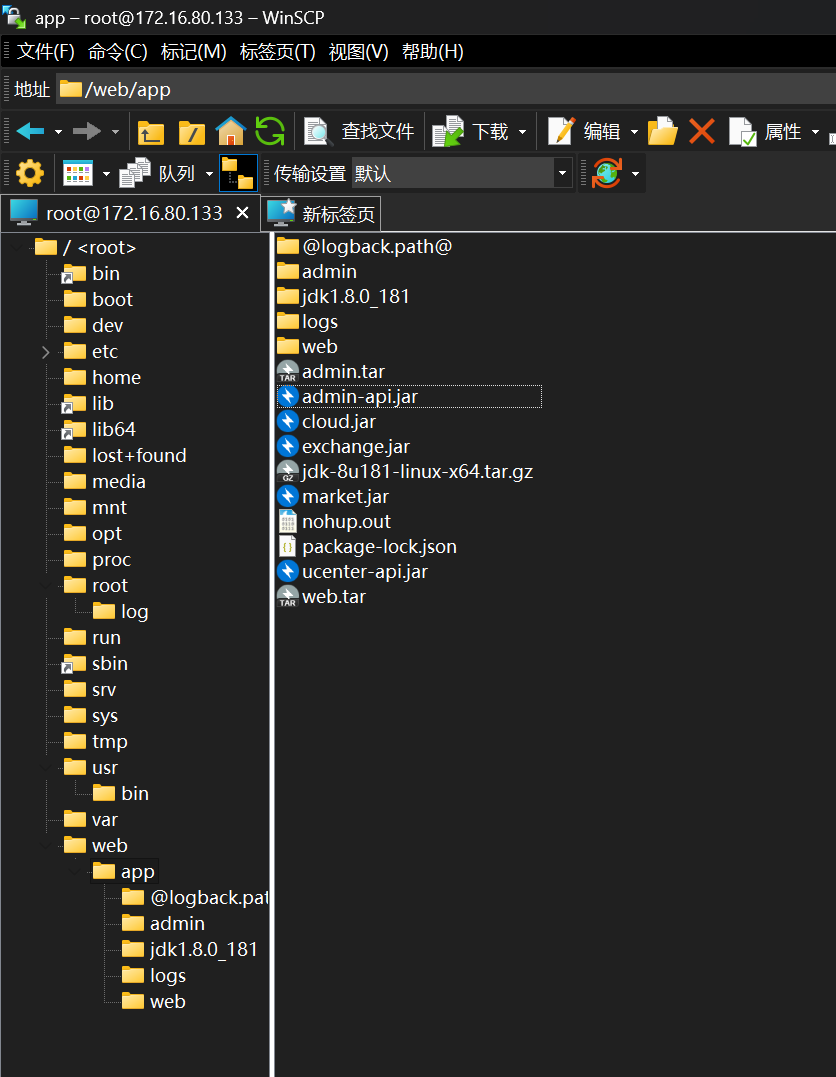836x1077 pixels.
Task: Click the 下载 button label
Action: pyautogui.click(x=490, y=131)
